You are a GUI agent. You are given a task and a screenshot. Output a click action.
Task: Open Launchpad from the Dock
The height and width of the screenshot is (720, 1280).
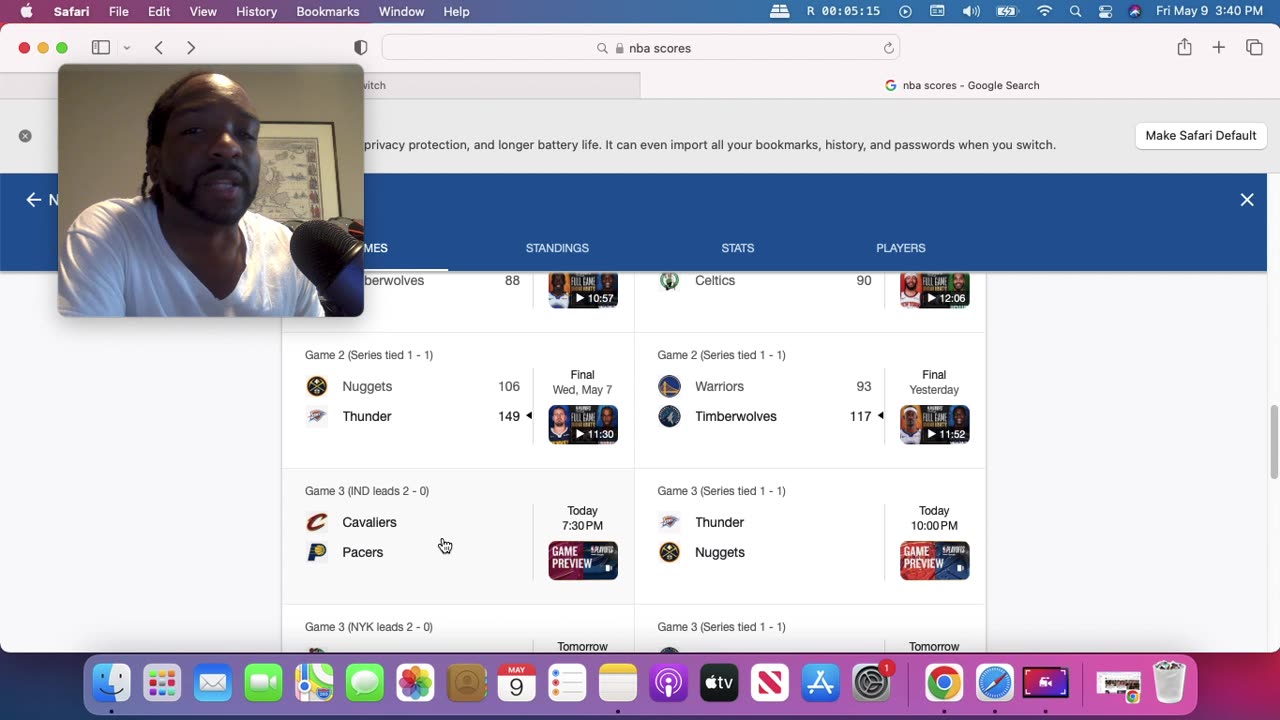click(162, 683)
